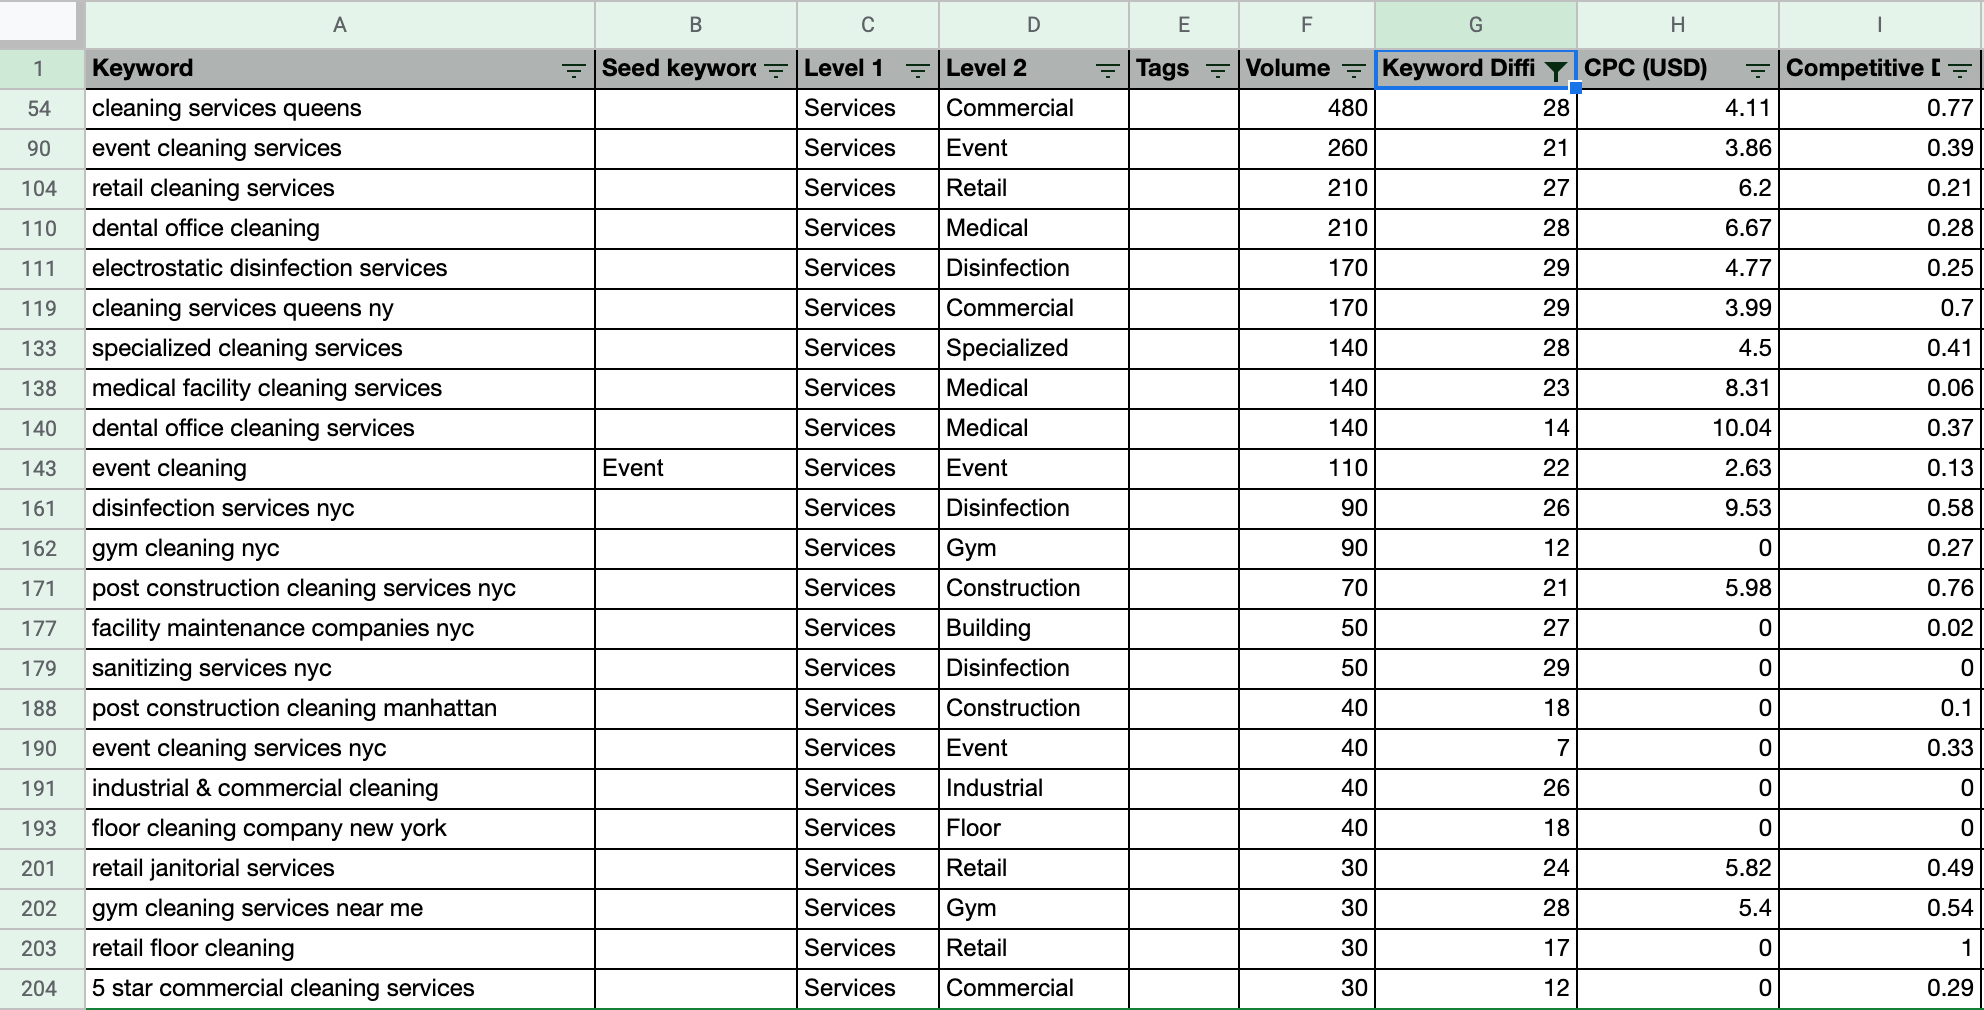Screen dimensions: 1984x1010
Task: Select column A header
Action: [340, 25]
